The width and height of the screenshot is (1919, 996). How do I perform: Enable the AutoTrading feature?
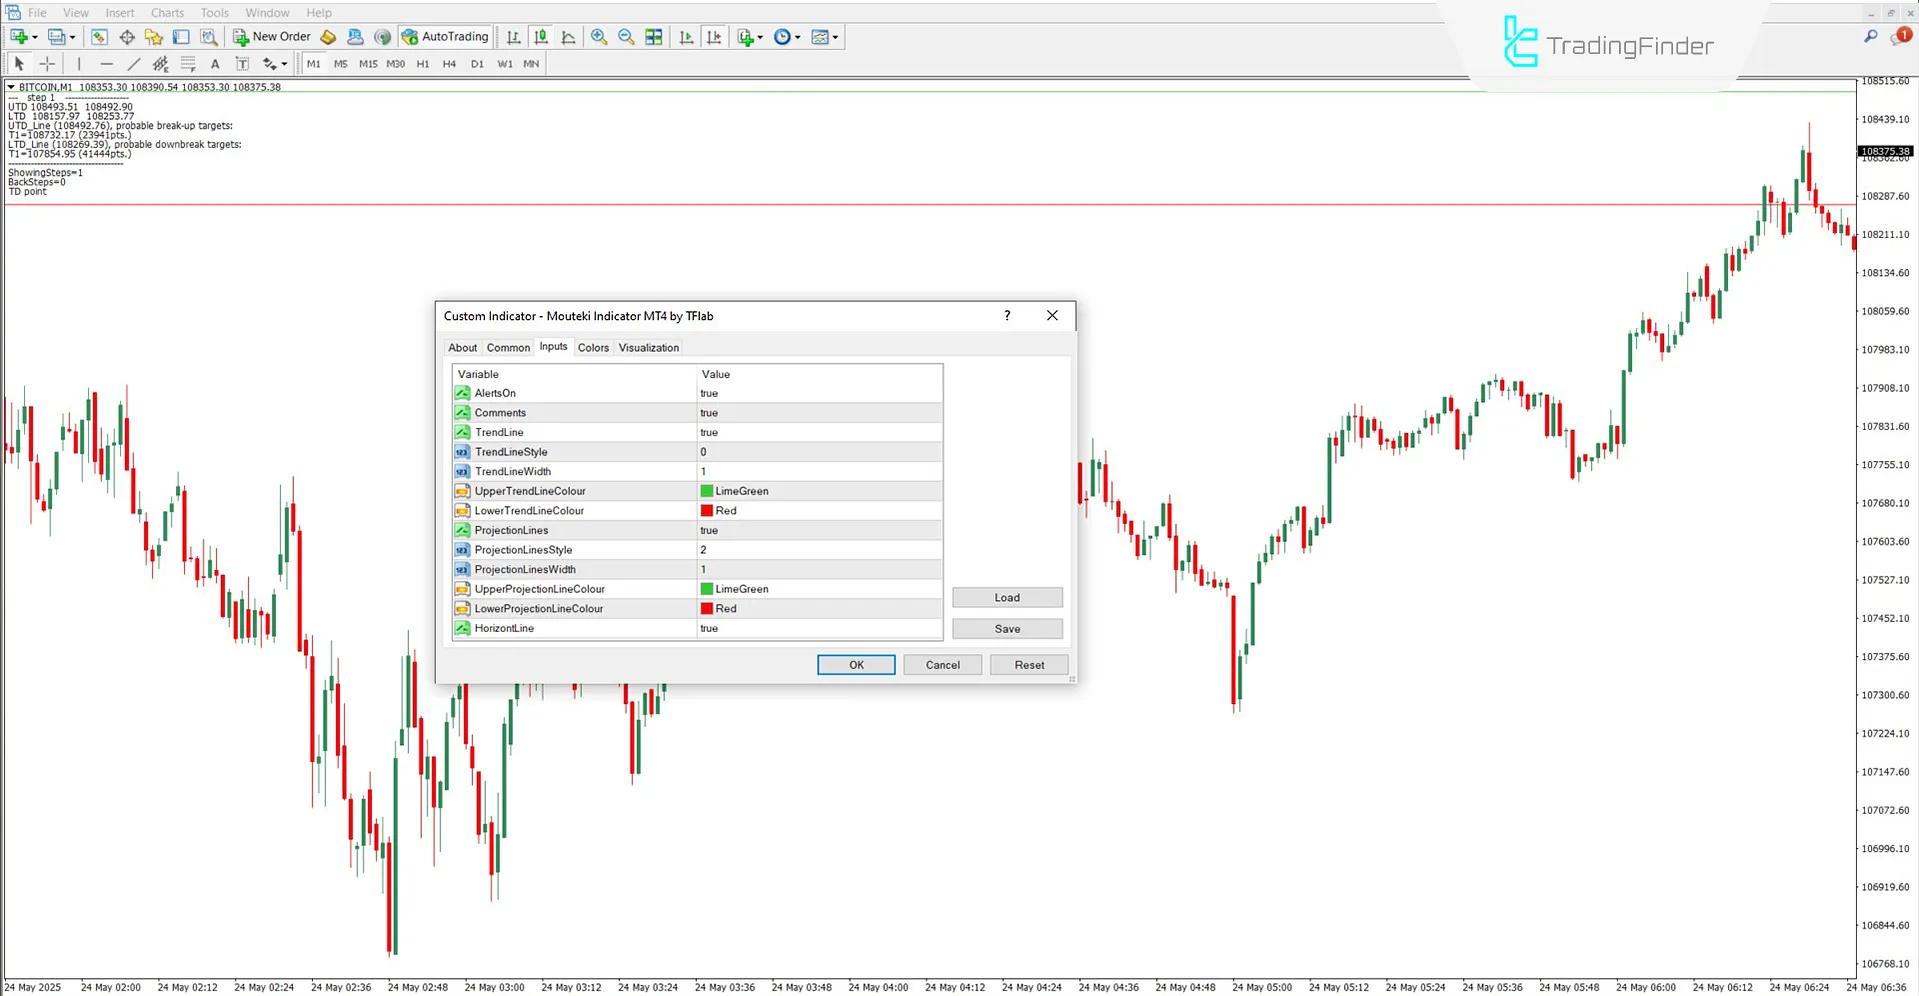pos(444,36)
